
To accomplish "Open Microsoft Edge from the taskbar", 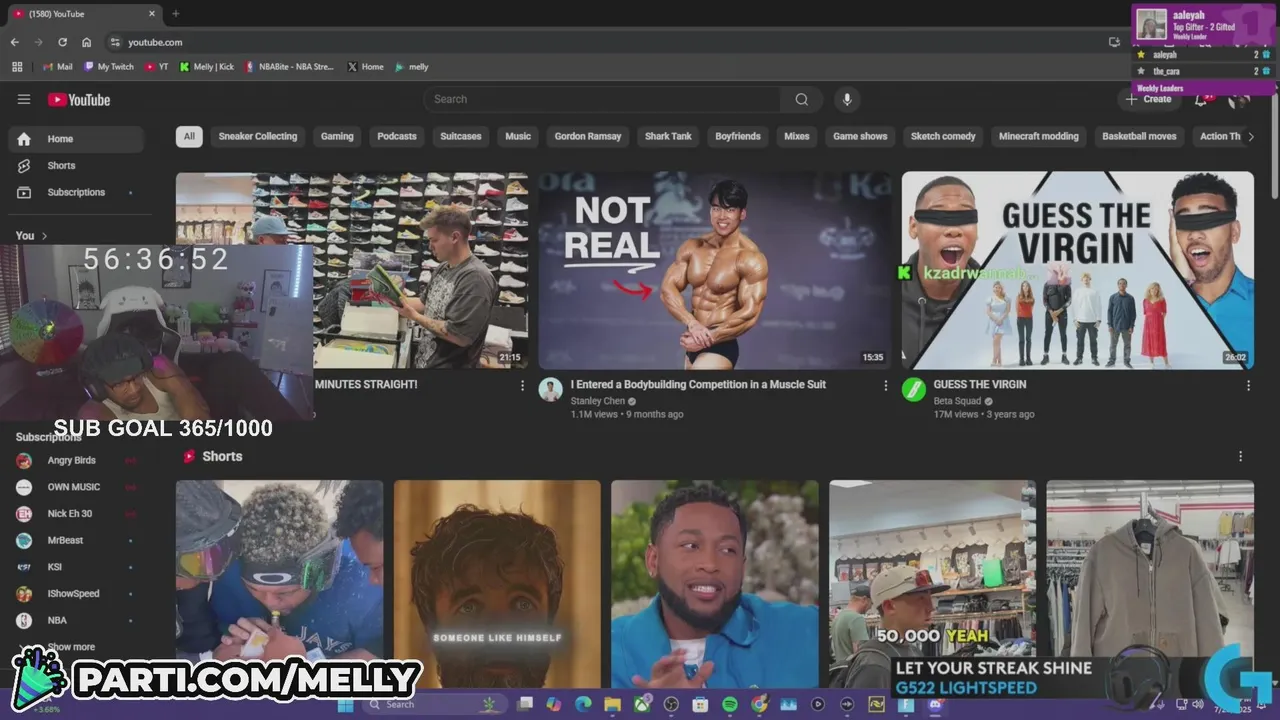I will pyautogui.click(x=582, y=704).
